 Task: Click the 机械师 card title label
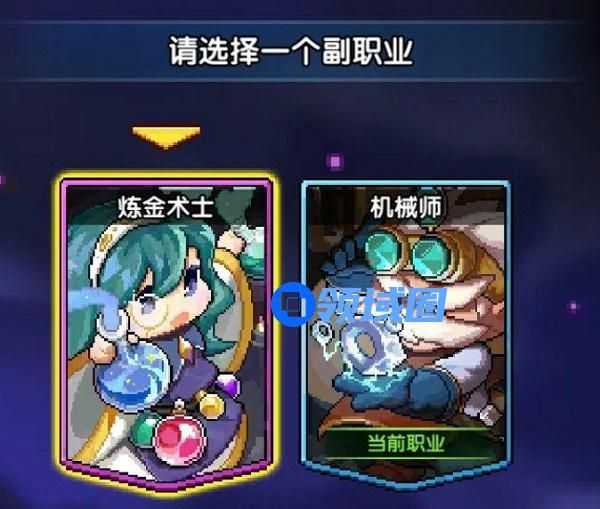tap(405, 208)
